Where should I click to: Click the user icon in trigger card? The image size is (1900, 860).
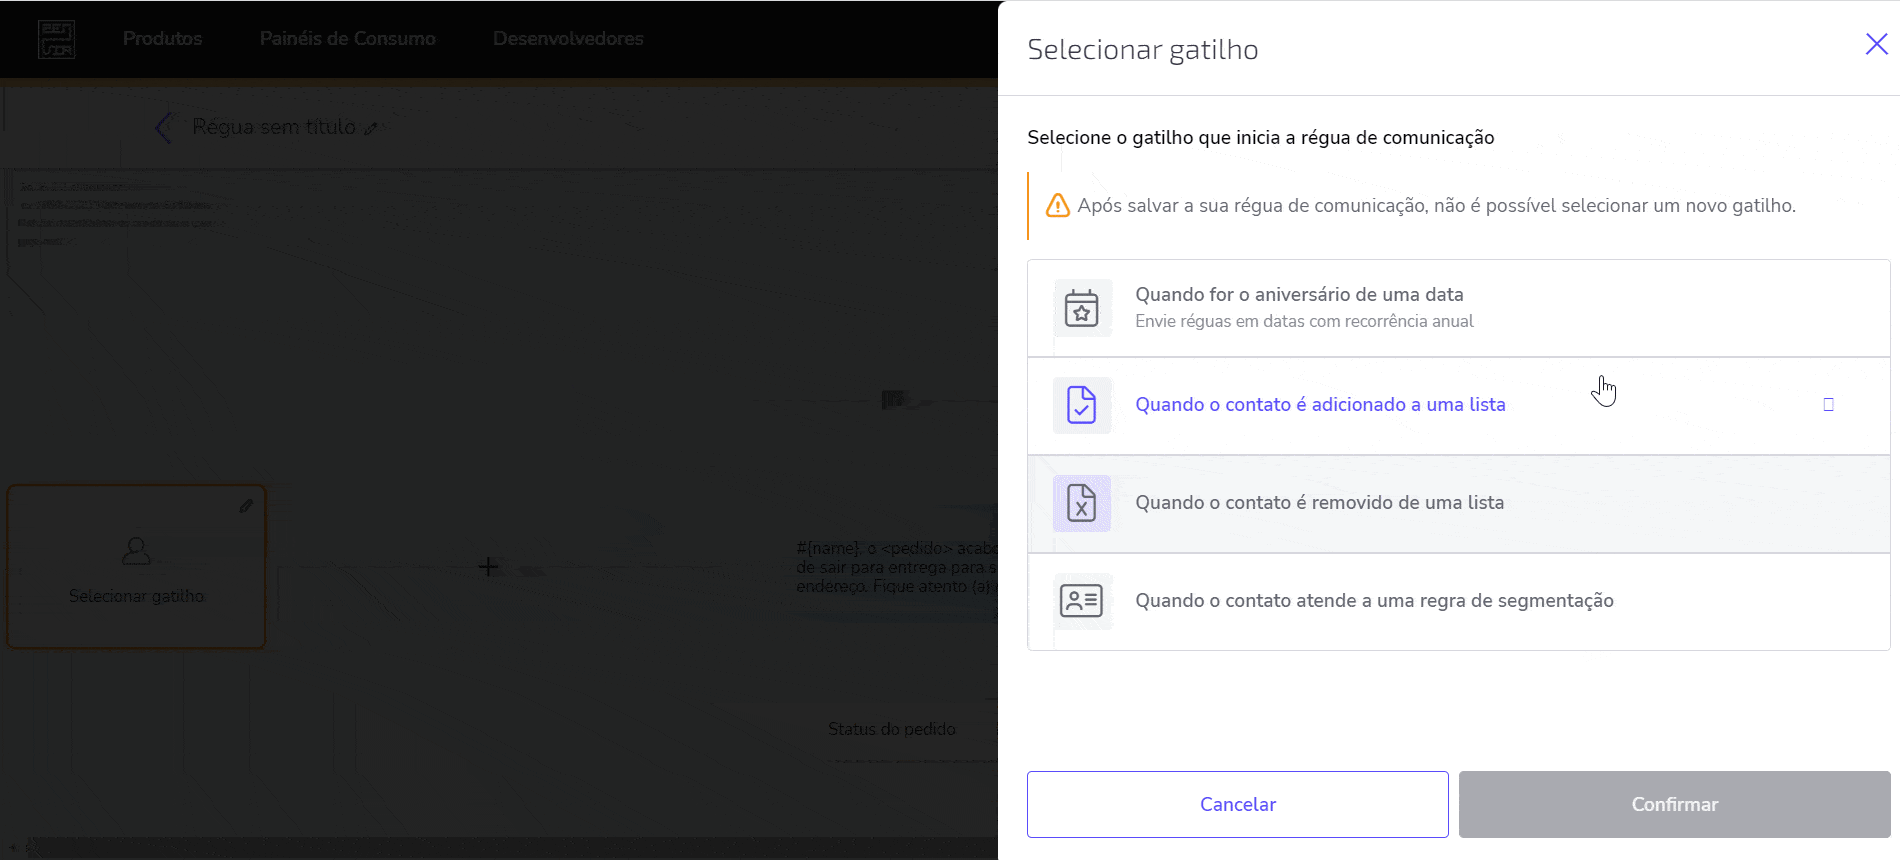click(x=136, y=551)
